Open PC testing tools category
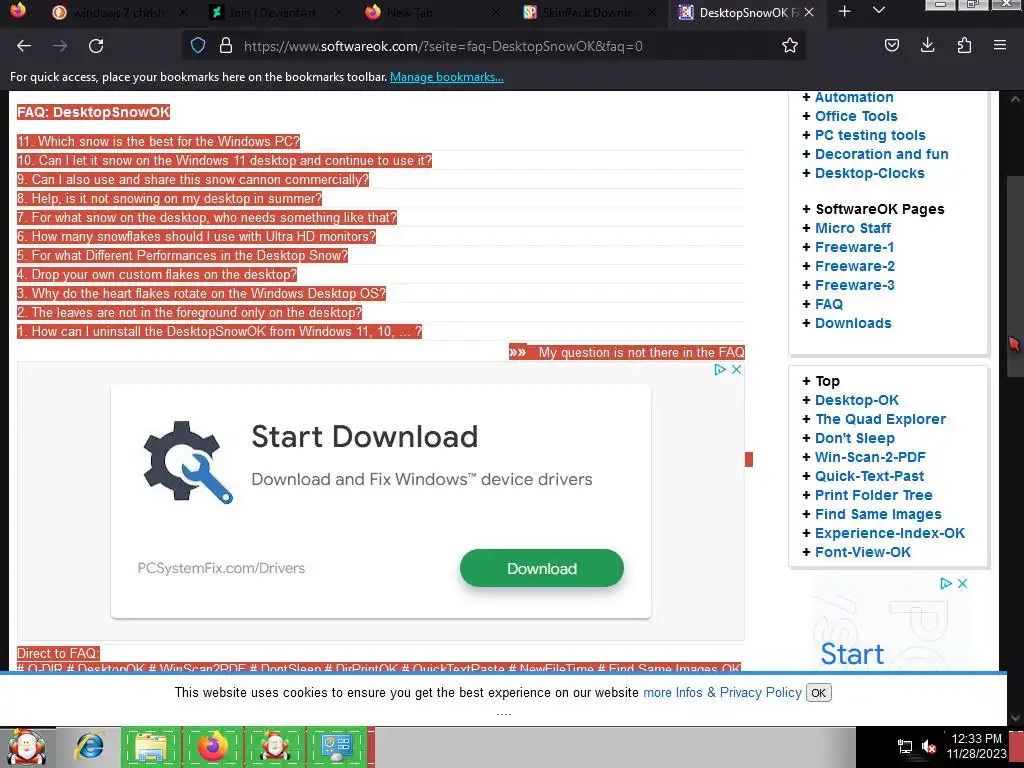Image resolution: width=1024 pixels, height=768 pixels. [x=870, y=135]
